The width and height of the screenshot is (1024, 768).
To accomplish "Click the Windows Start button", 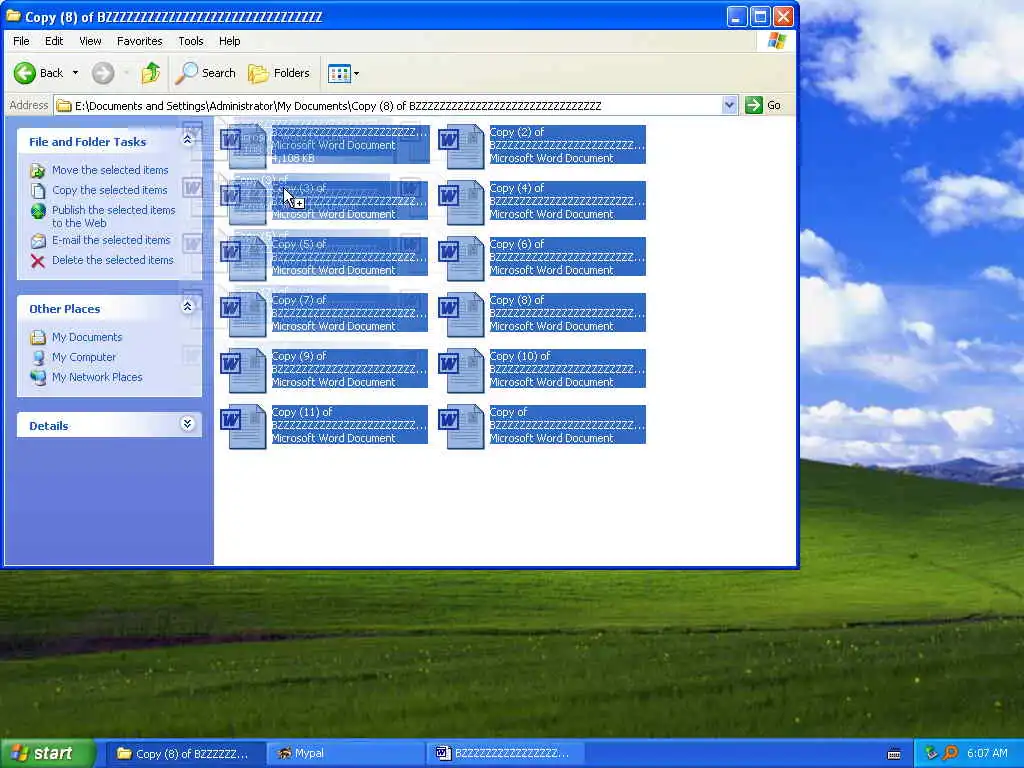I will pyautogui.click(x=48, y=753).
